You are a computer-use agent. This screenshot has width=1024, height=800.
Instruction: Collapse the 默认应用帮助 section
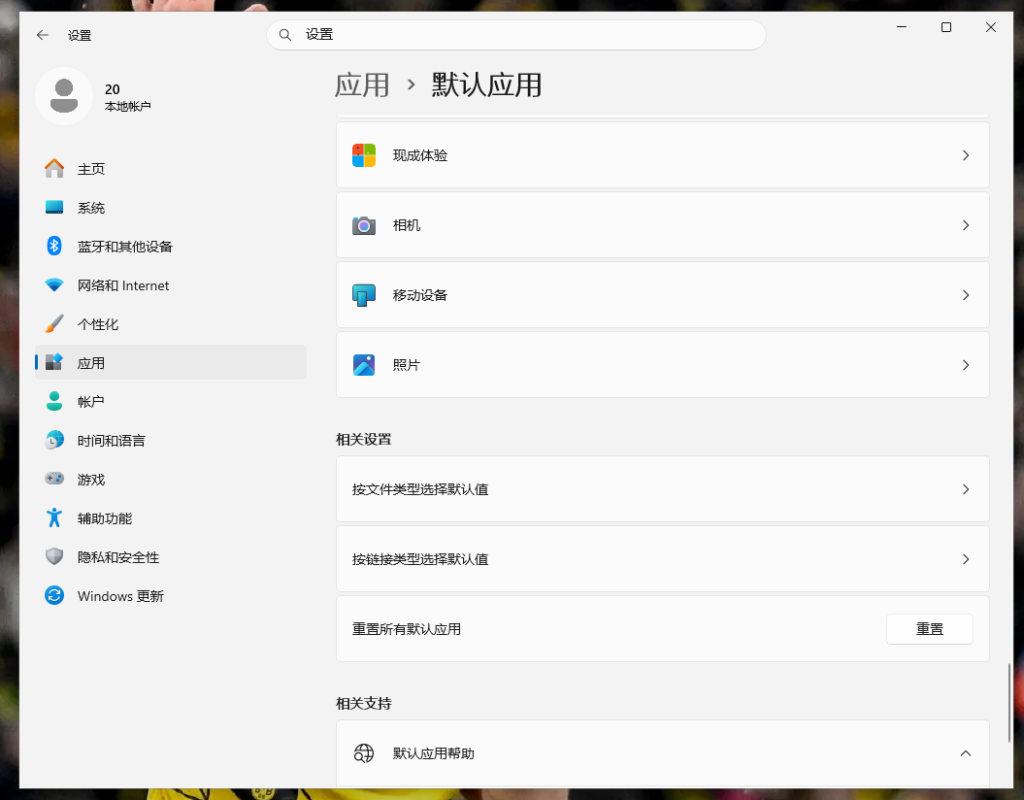pos(966,753)
